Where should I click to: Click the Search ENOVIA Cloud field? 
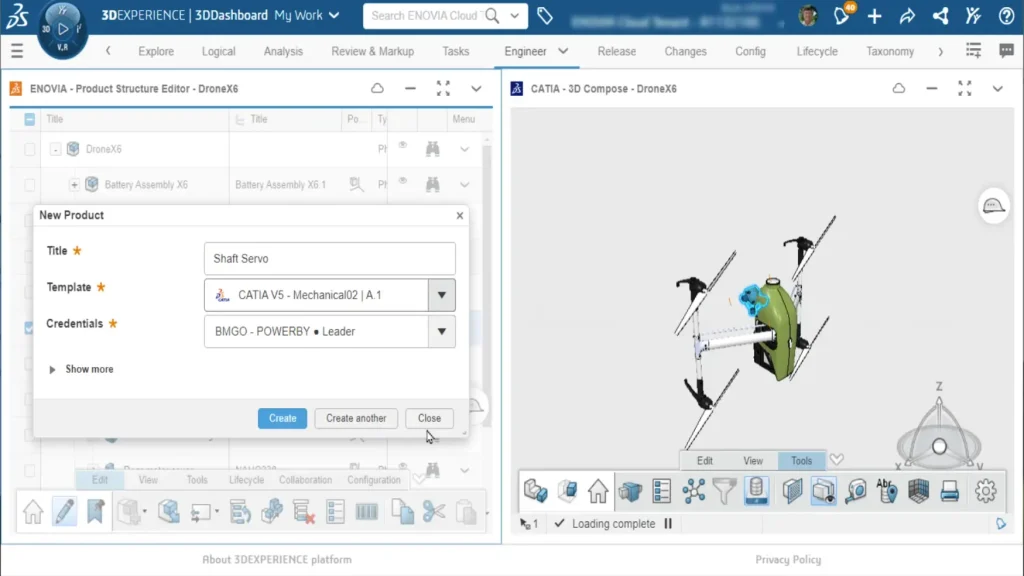425,16
